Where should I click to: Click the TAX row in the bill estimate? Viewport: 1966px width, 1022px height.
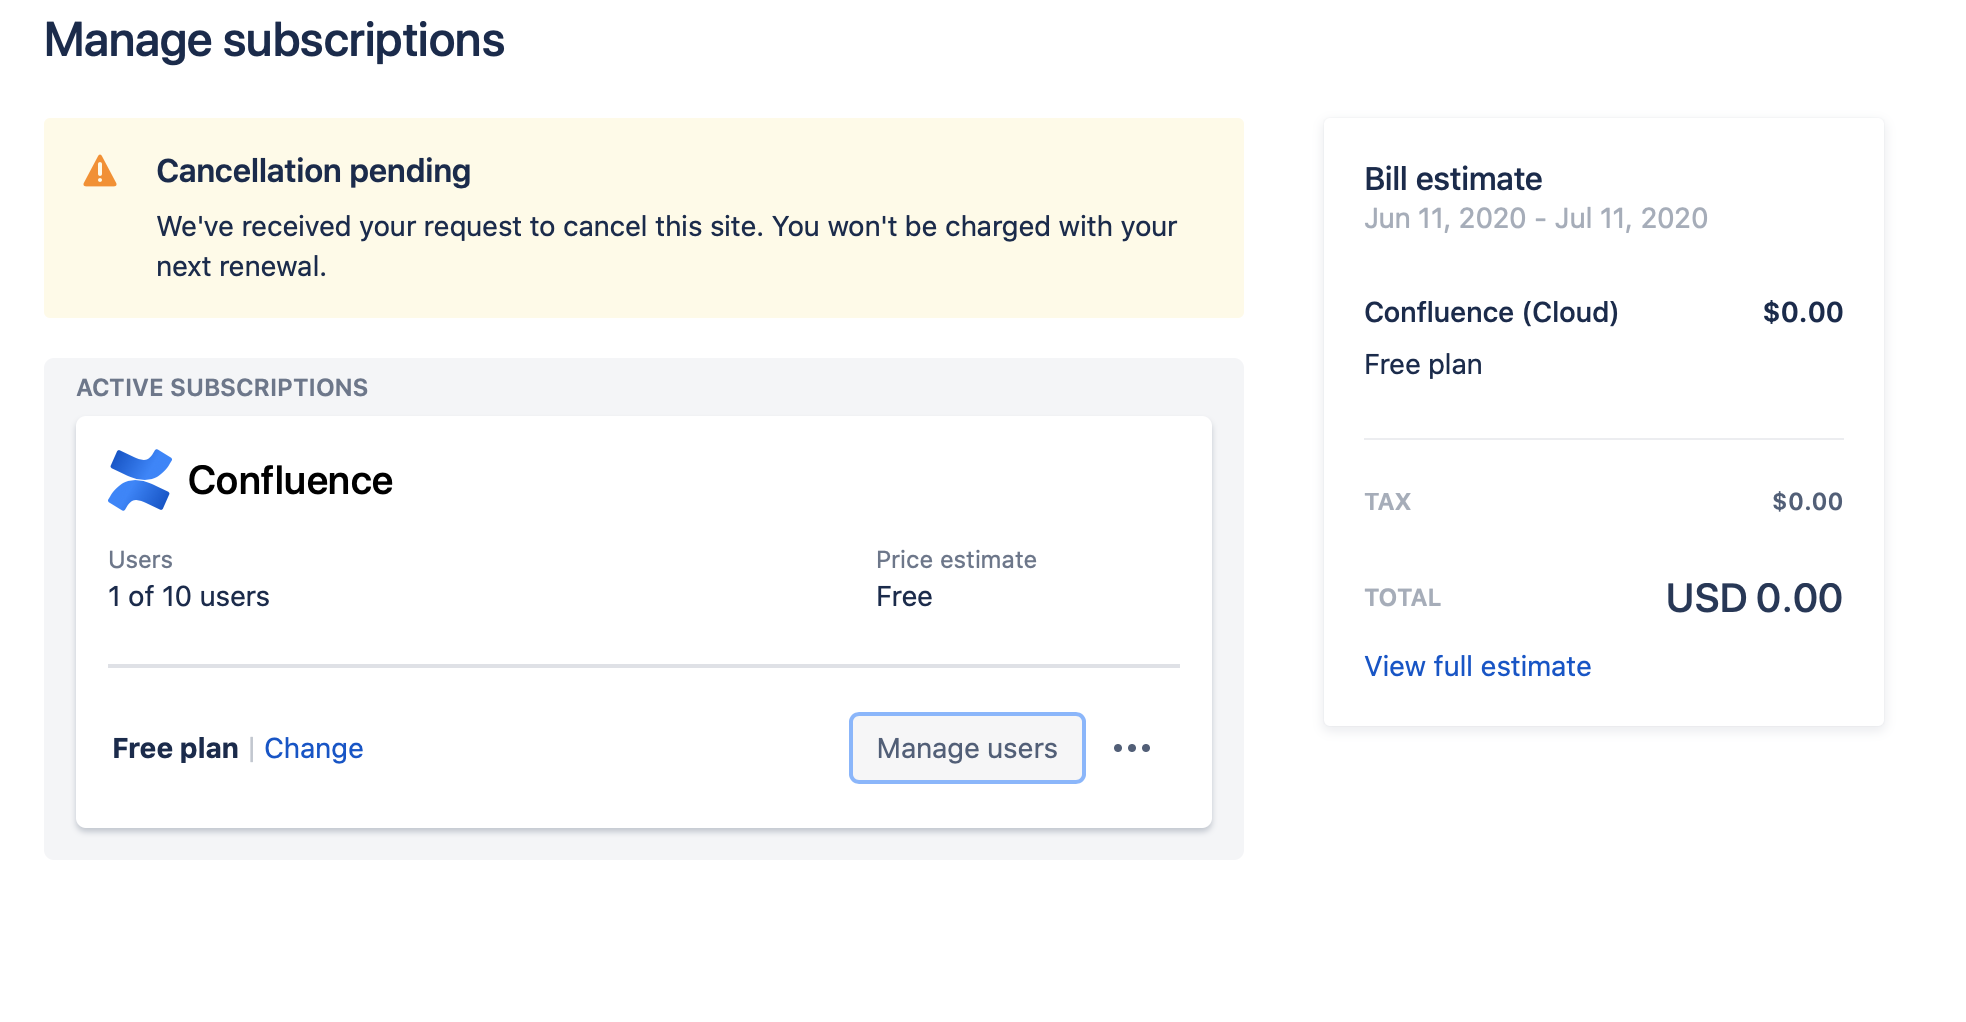tap(1387, 501)
